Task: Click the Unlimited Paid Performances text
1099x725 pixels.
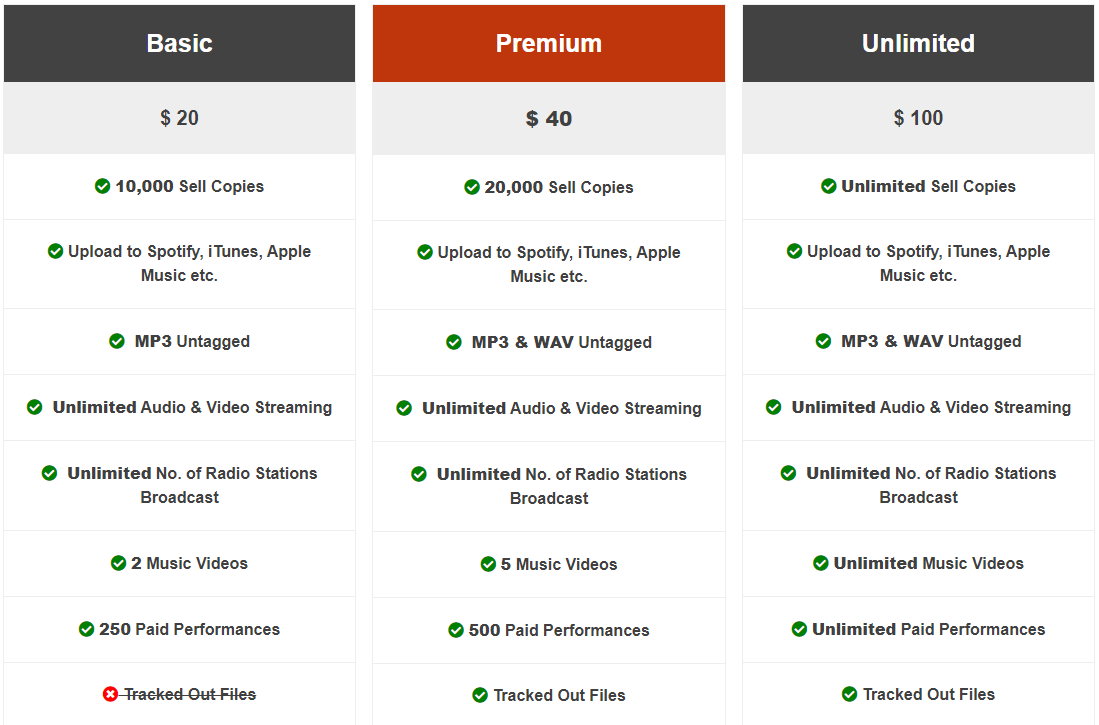Action: (x=929, y=629)
